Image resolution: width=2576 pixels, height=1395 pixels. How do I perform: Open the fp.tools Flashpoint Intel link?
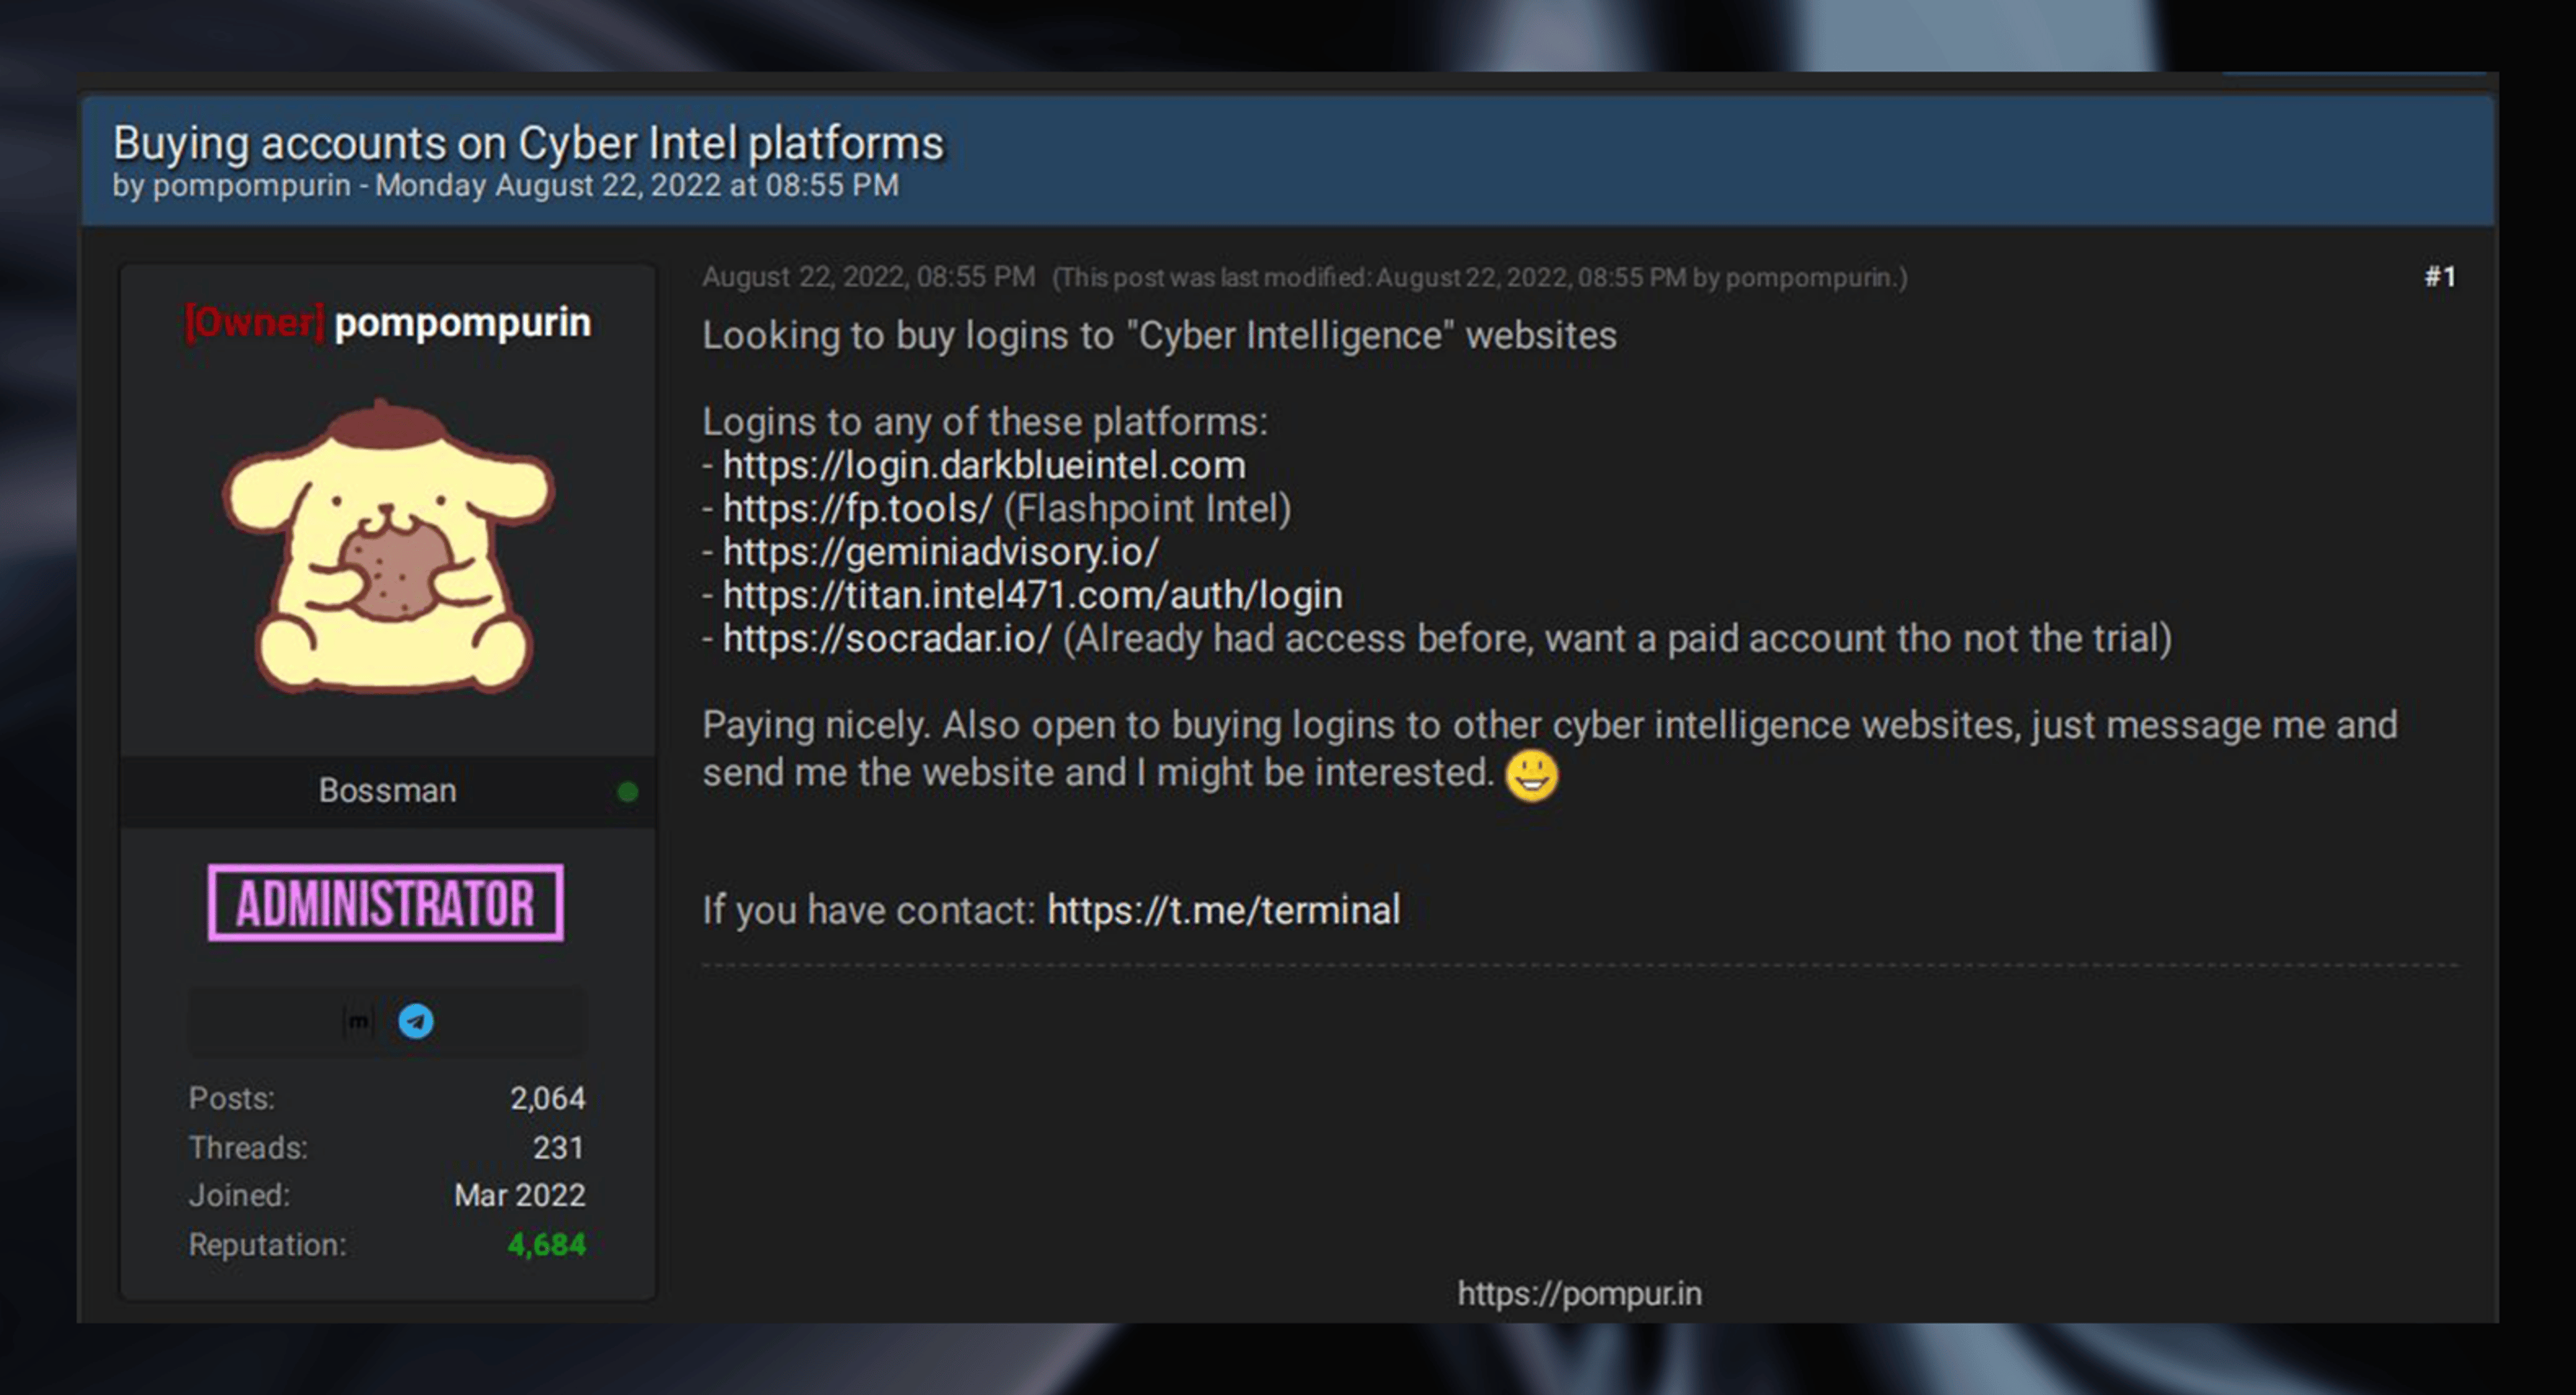pos(855,508)
